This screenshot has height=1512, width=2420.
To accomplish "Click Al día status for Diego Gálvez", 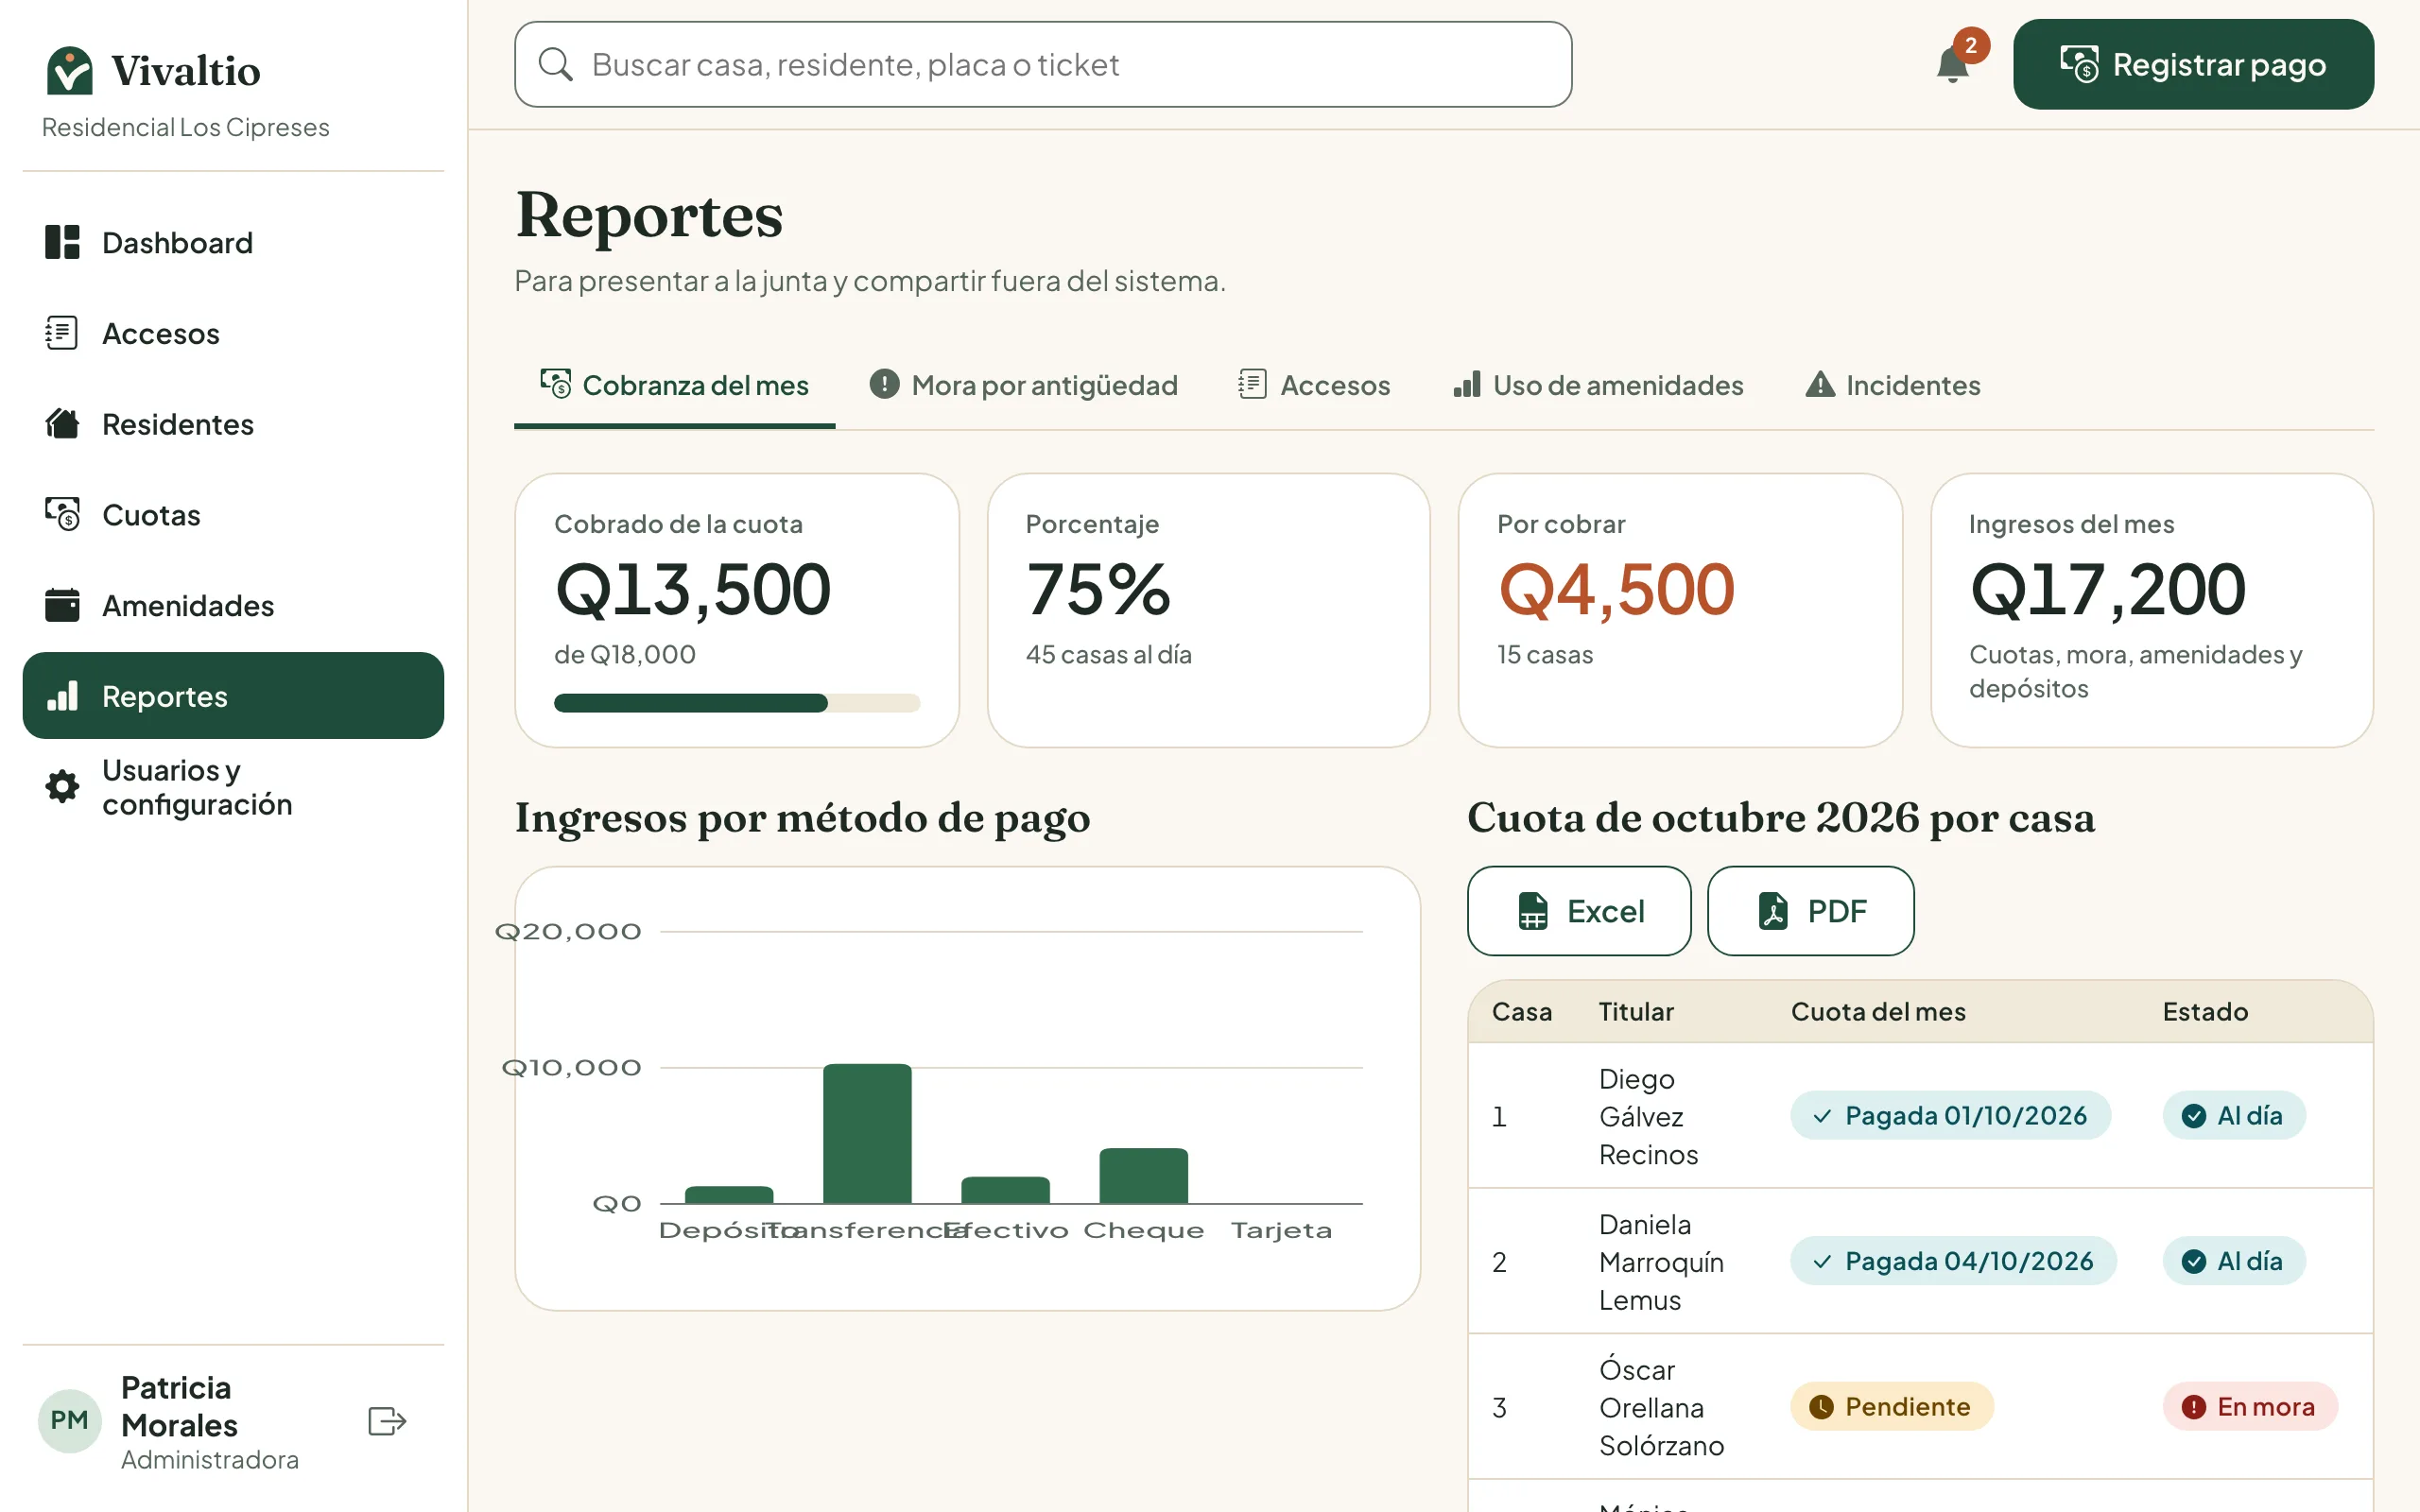I will (x=2234, y=1115).
